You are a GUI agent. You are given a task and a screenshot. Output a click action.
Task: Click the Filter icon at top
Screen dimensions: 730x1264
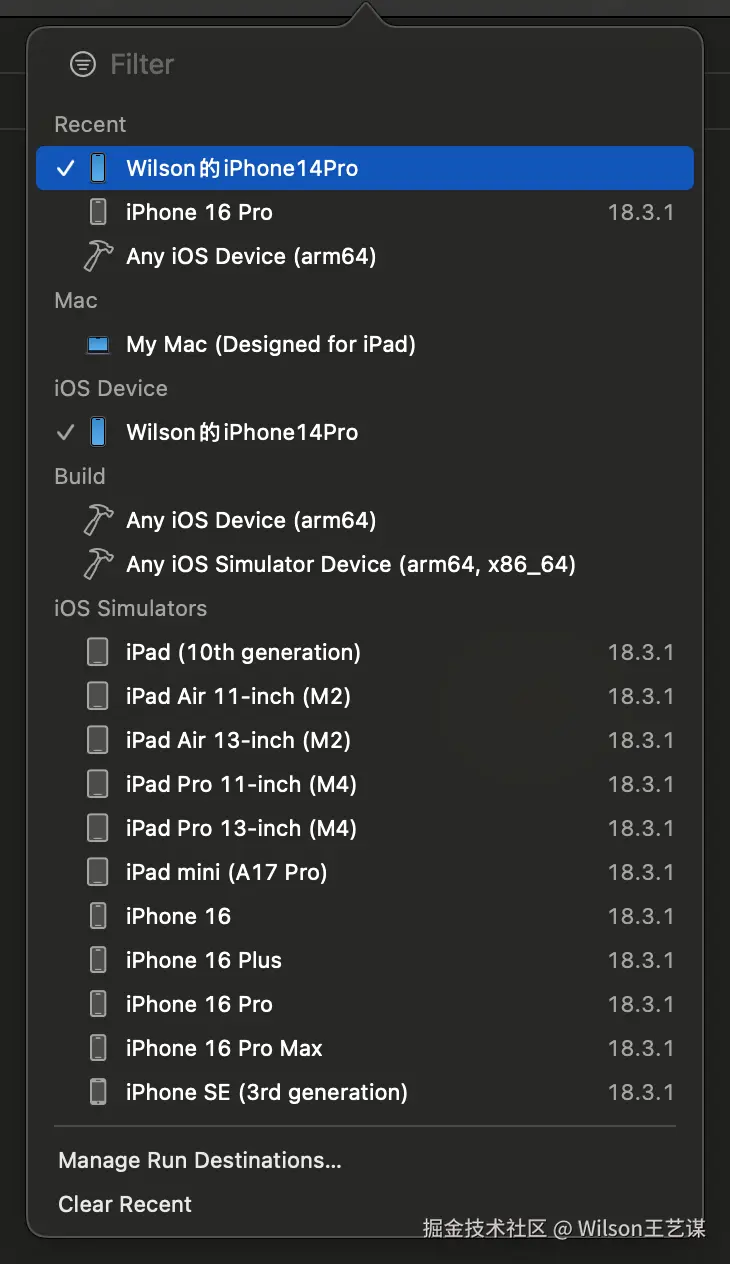(83, 65)
